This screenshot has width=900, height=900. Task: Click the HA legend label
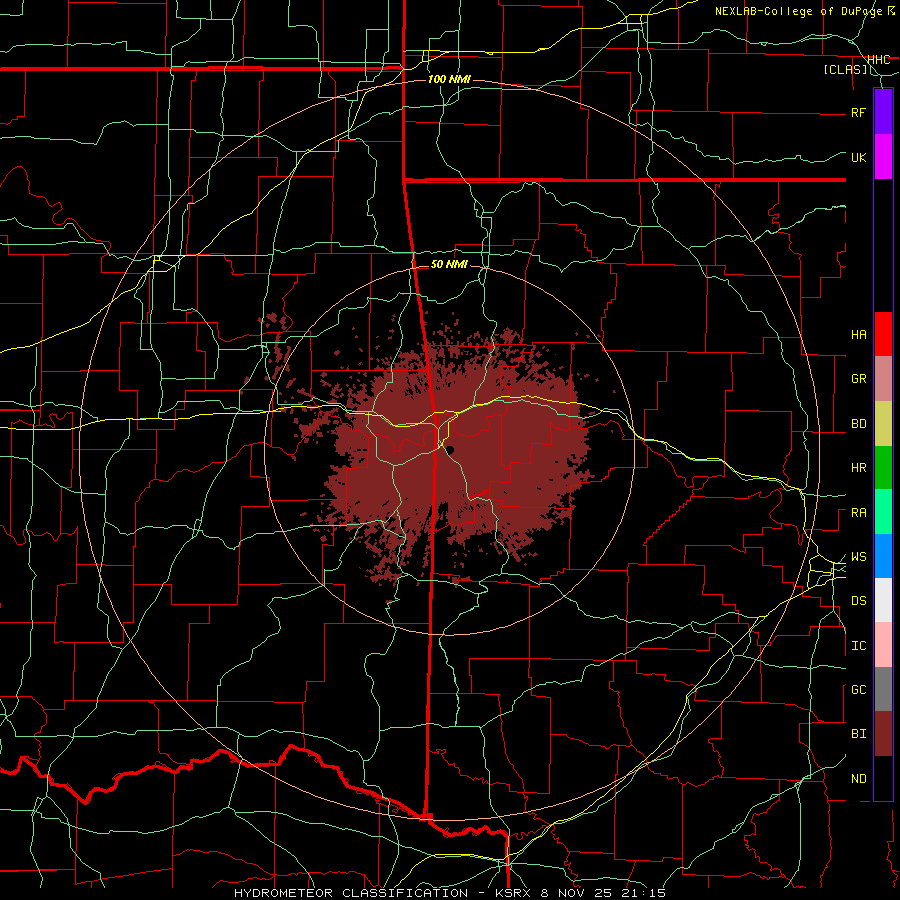pos(858,335)
